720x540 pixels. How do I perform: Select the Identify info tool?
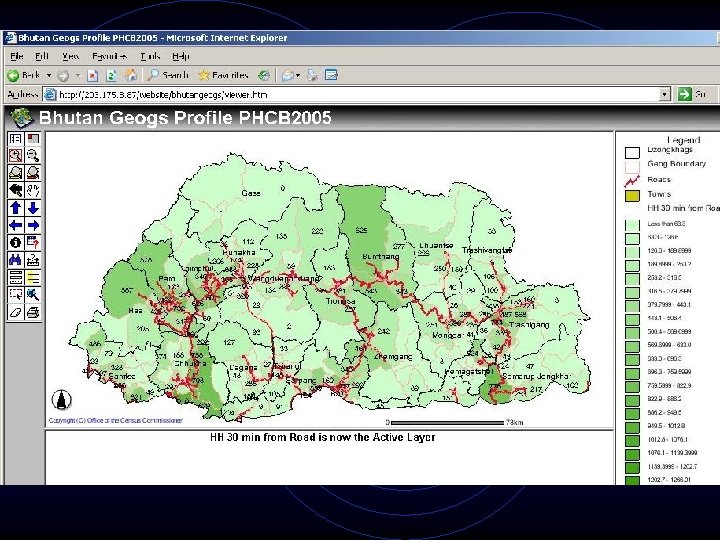click(16, 242)
